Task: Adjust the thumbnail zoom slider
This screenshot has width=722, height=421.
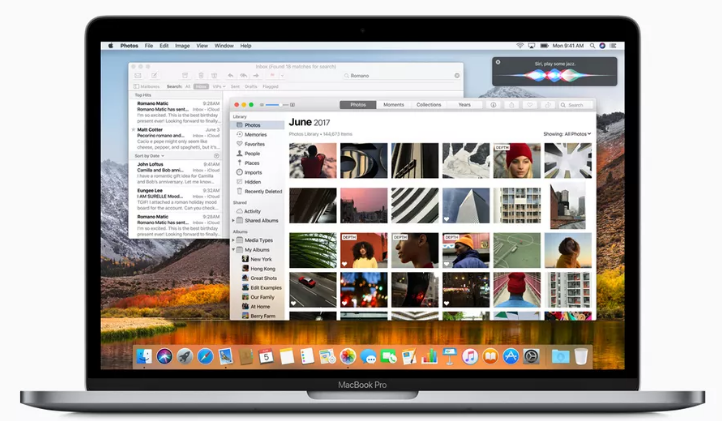Action: click(275, 104)
